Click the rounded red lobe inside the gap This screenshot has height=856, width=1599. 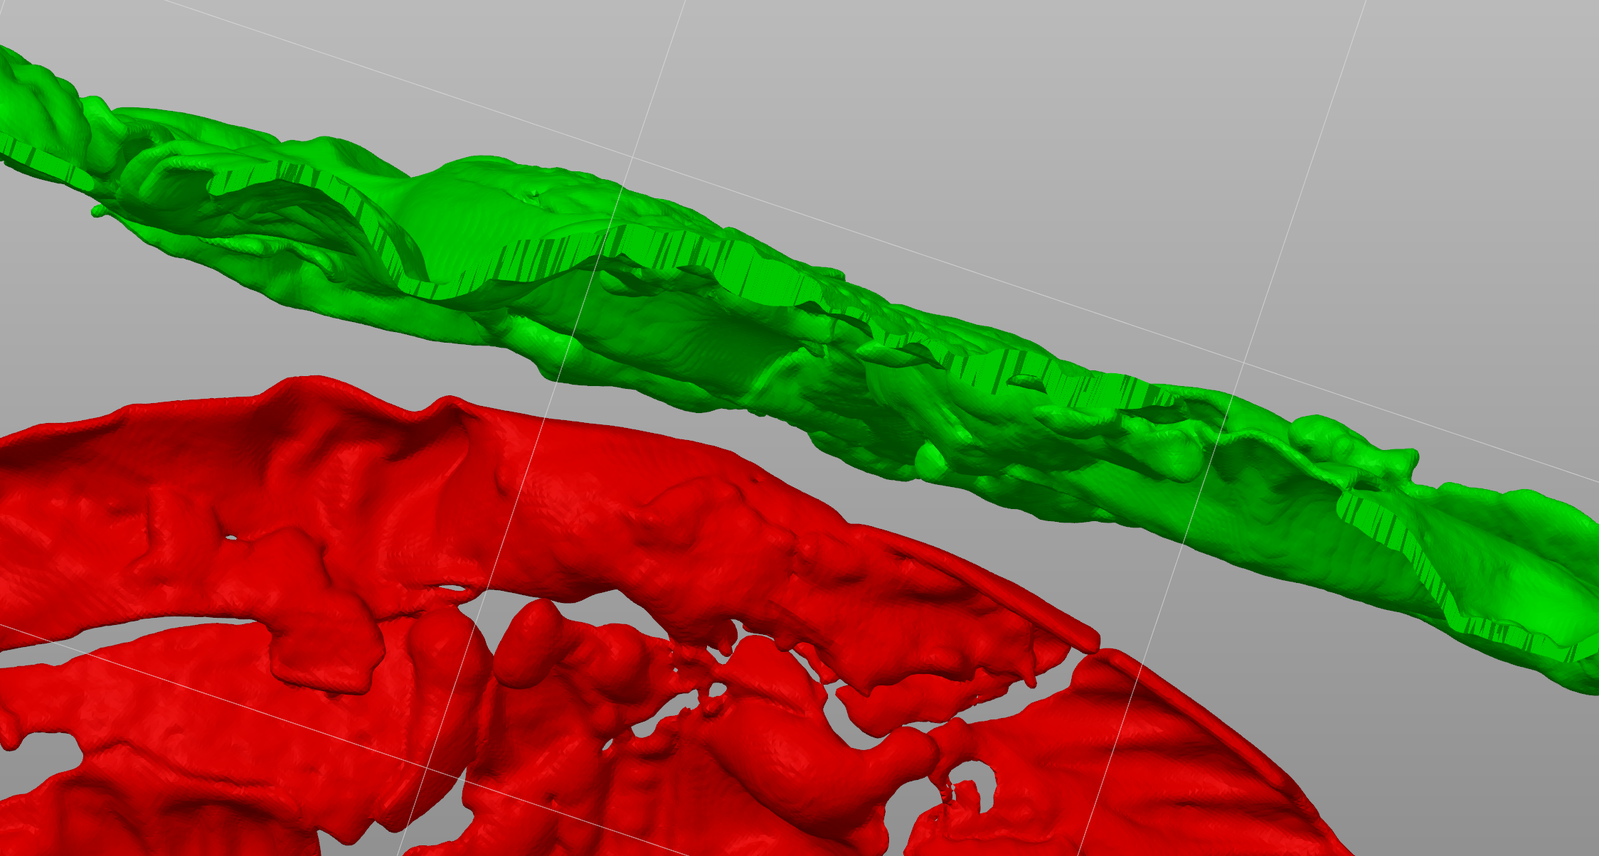(530, 640)
